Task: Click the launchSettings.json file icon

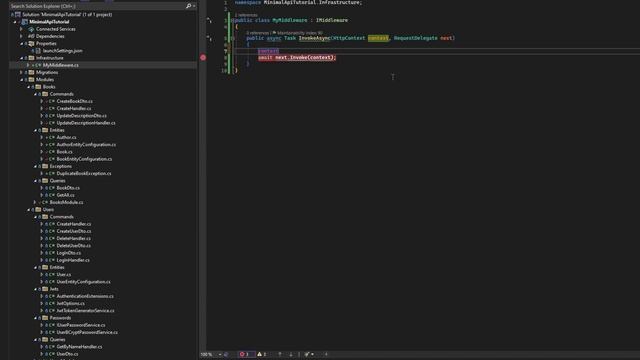Action: (x=38, y=51)
